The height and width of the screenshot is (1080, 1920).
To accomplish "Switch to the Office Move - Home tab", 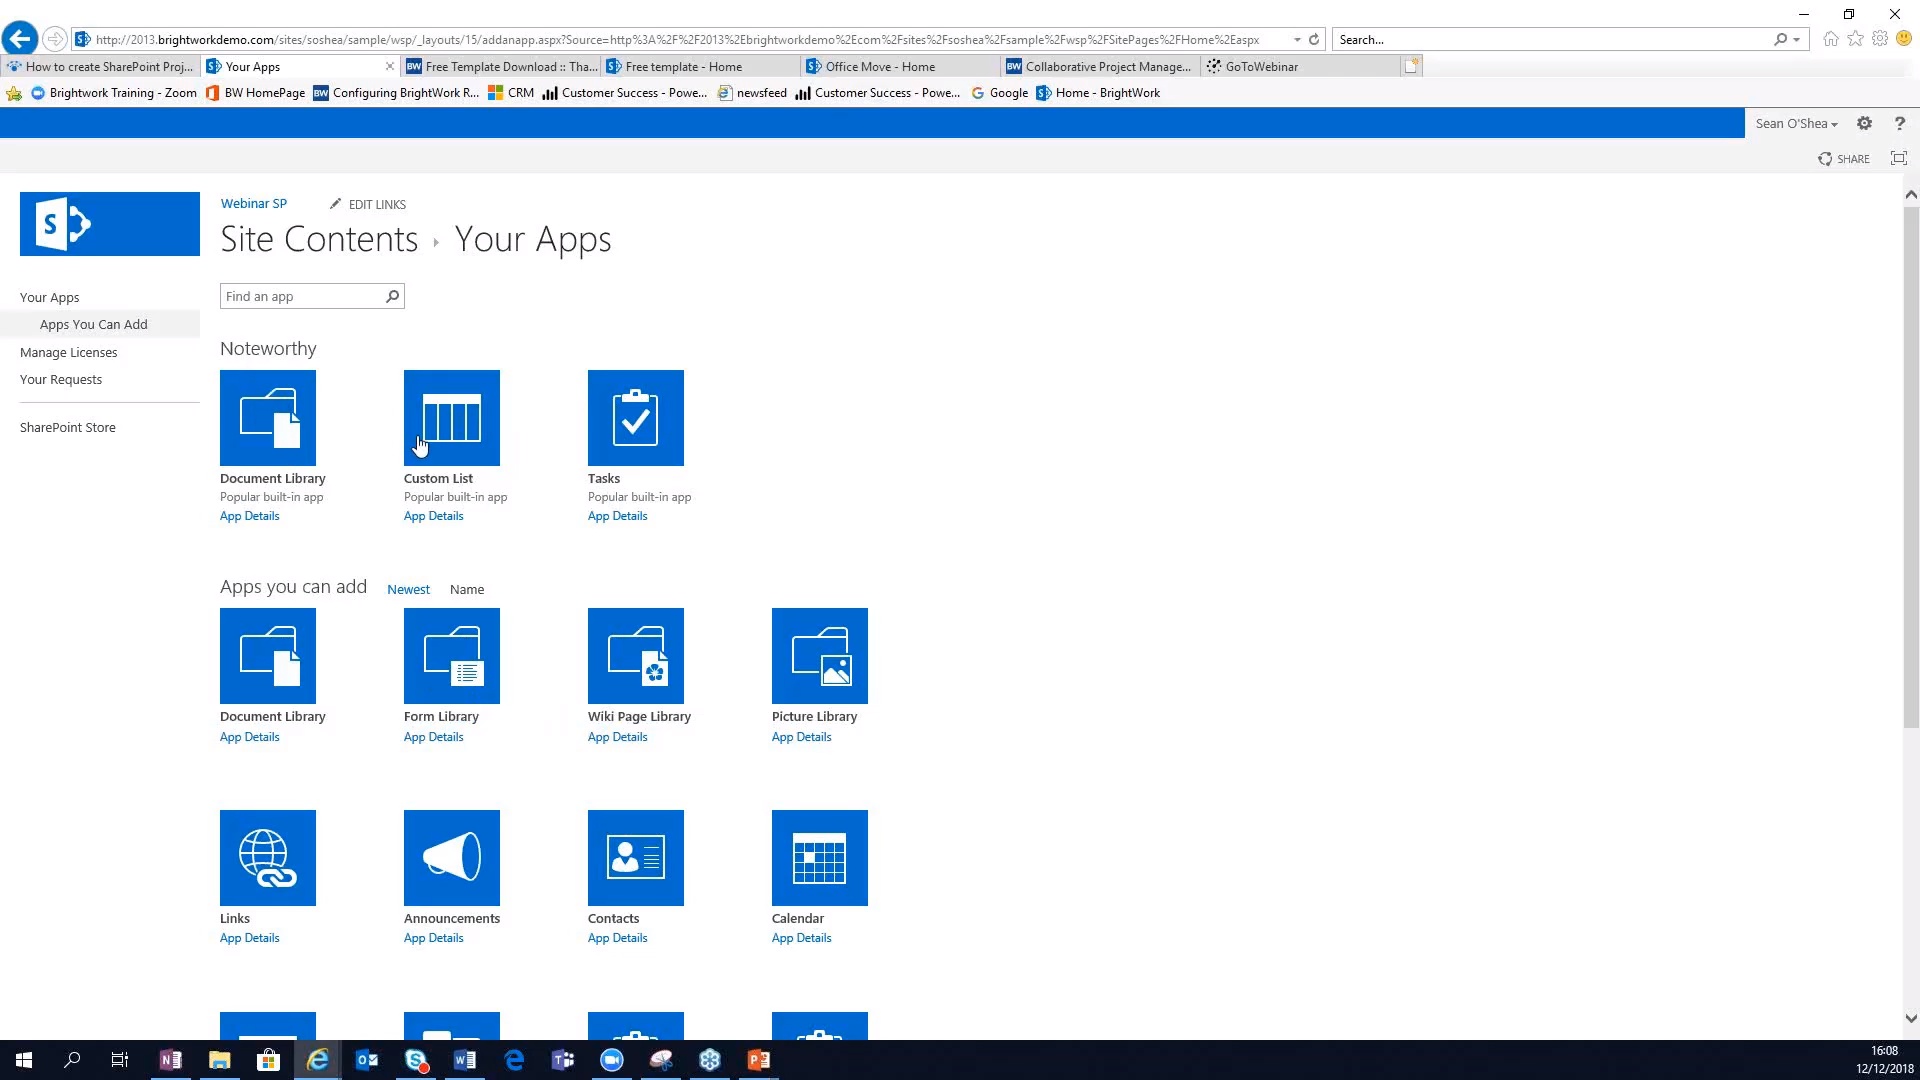I will coord(880,67).
